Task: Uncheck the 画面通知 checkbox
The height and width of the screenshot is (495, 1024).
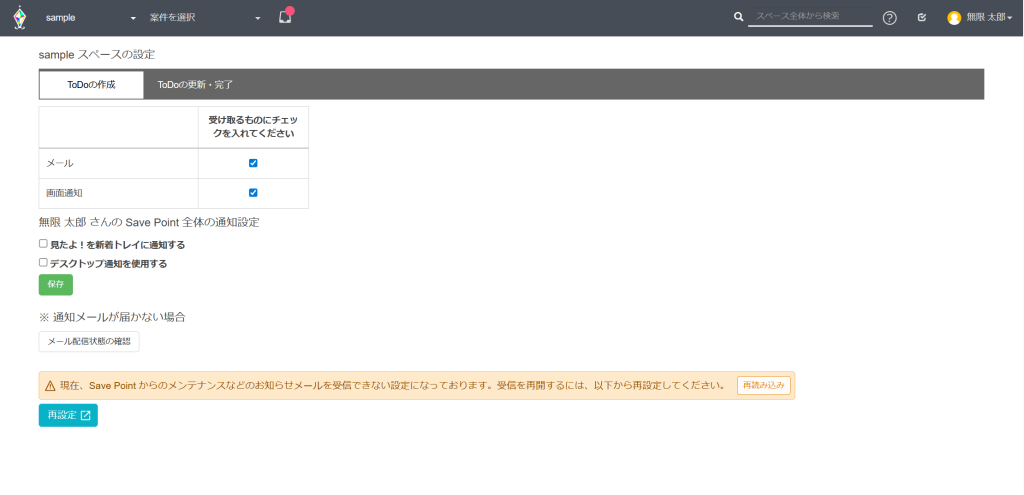Action: 253,192
